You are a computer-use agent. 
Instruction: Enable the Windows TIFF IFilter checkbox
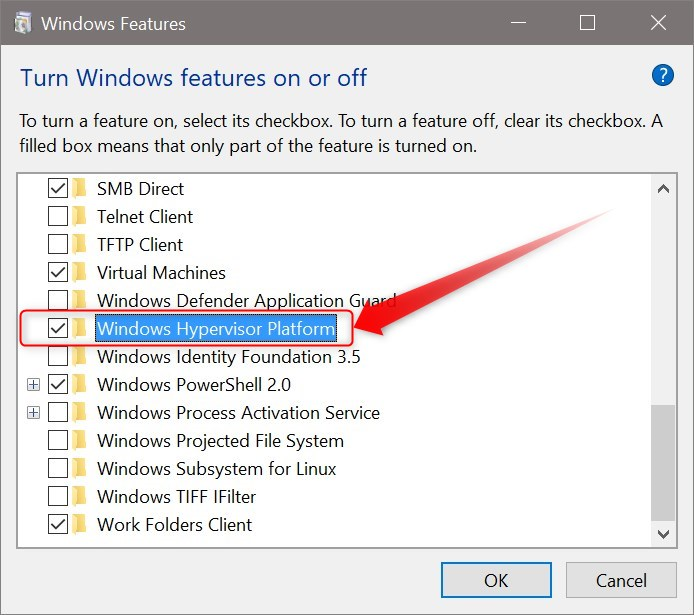(x=58, y=496)
